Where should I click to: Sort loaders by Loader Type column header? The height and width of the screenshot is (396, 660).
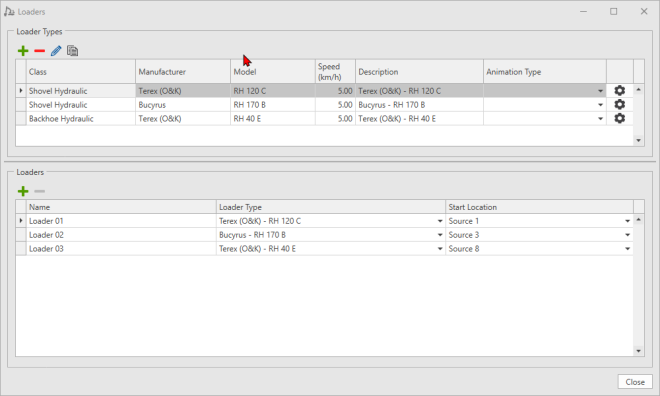click(331, 207)
